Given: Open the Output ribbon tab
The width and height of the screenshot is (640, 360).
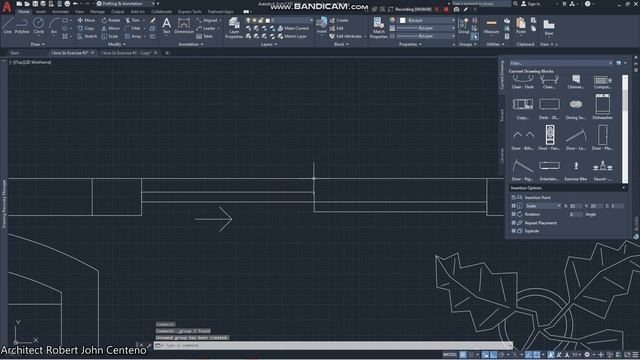Looking at the screenshot, I should coord(118,11).
